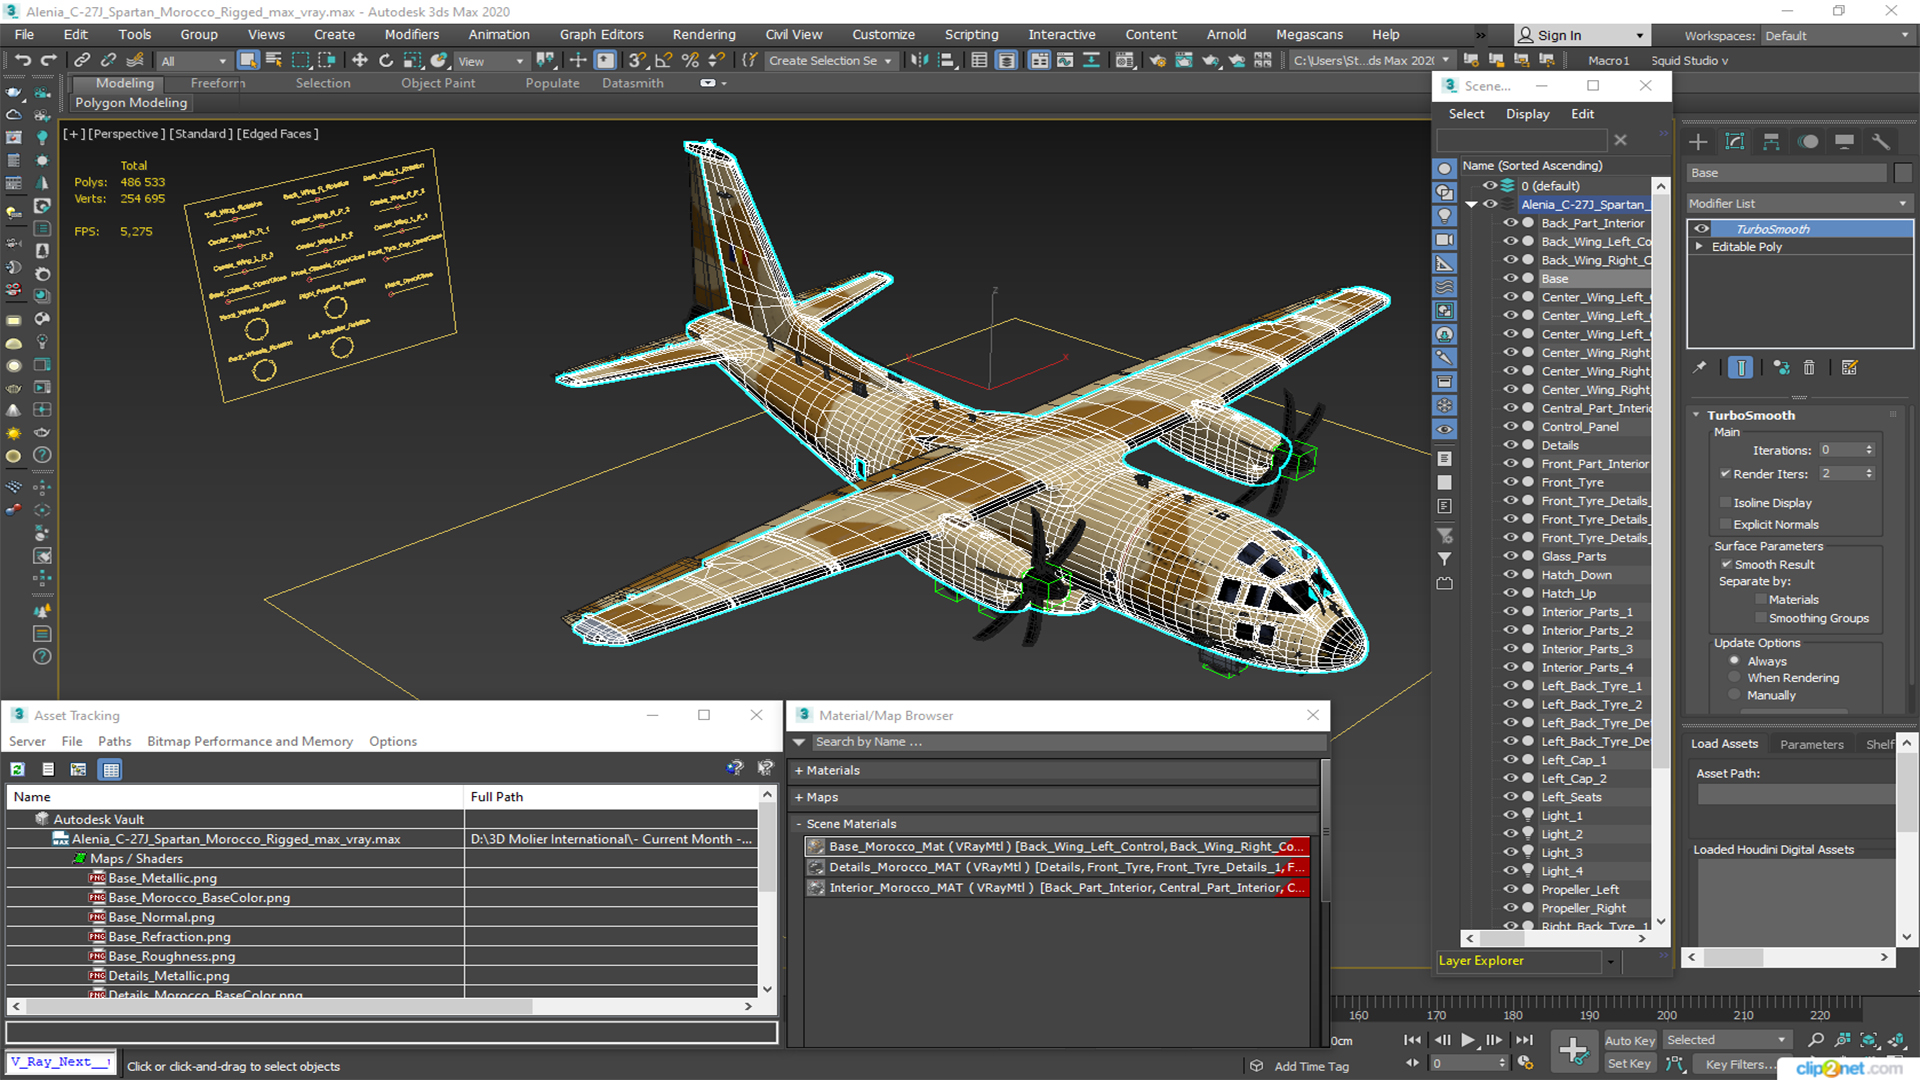Open the Rendering menu
1920x1080 pixels.
coord(704,34)
